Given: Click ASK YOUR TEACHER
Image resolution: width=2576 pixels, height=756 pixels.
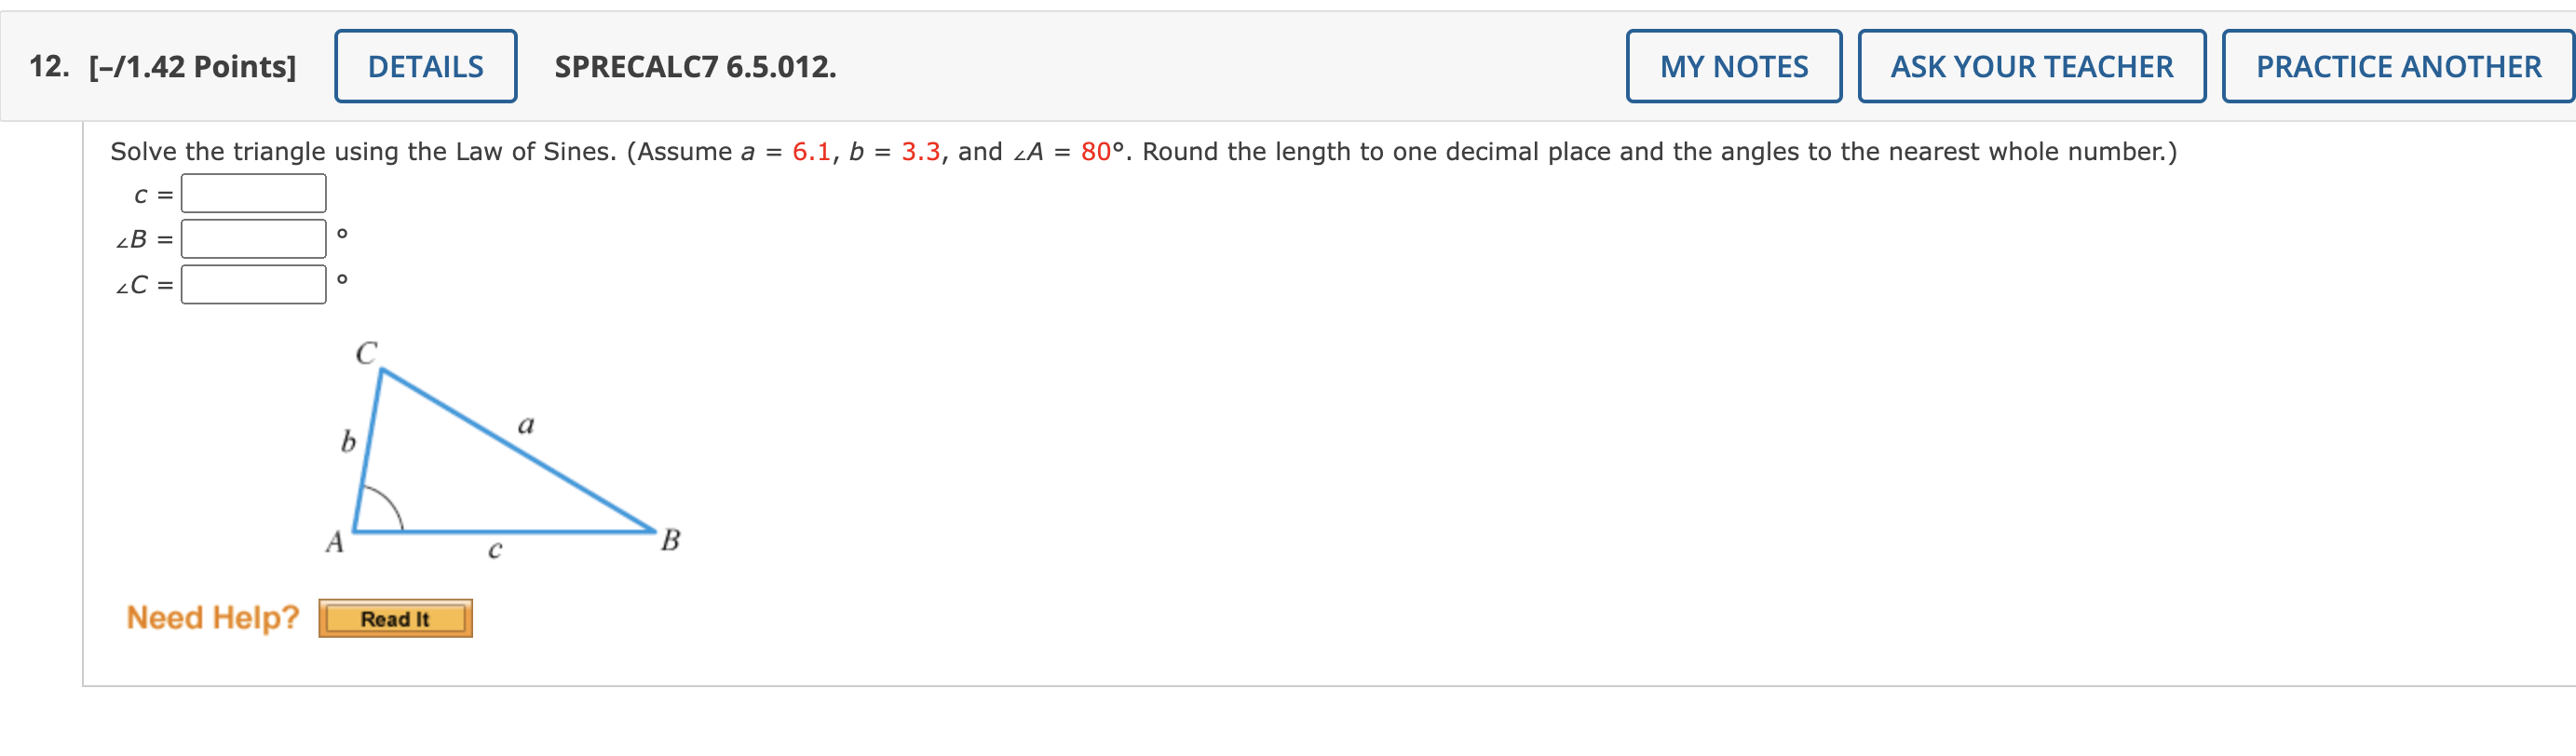Looking at the screenshot, I should click(2031, 66).
